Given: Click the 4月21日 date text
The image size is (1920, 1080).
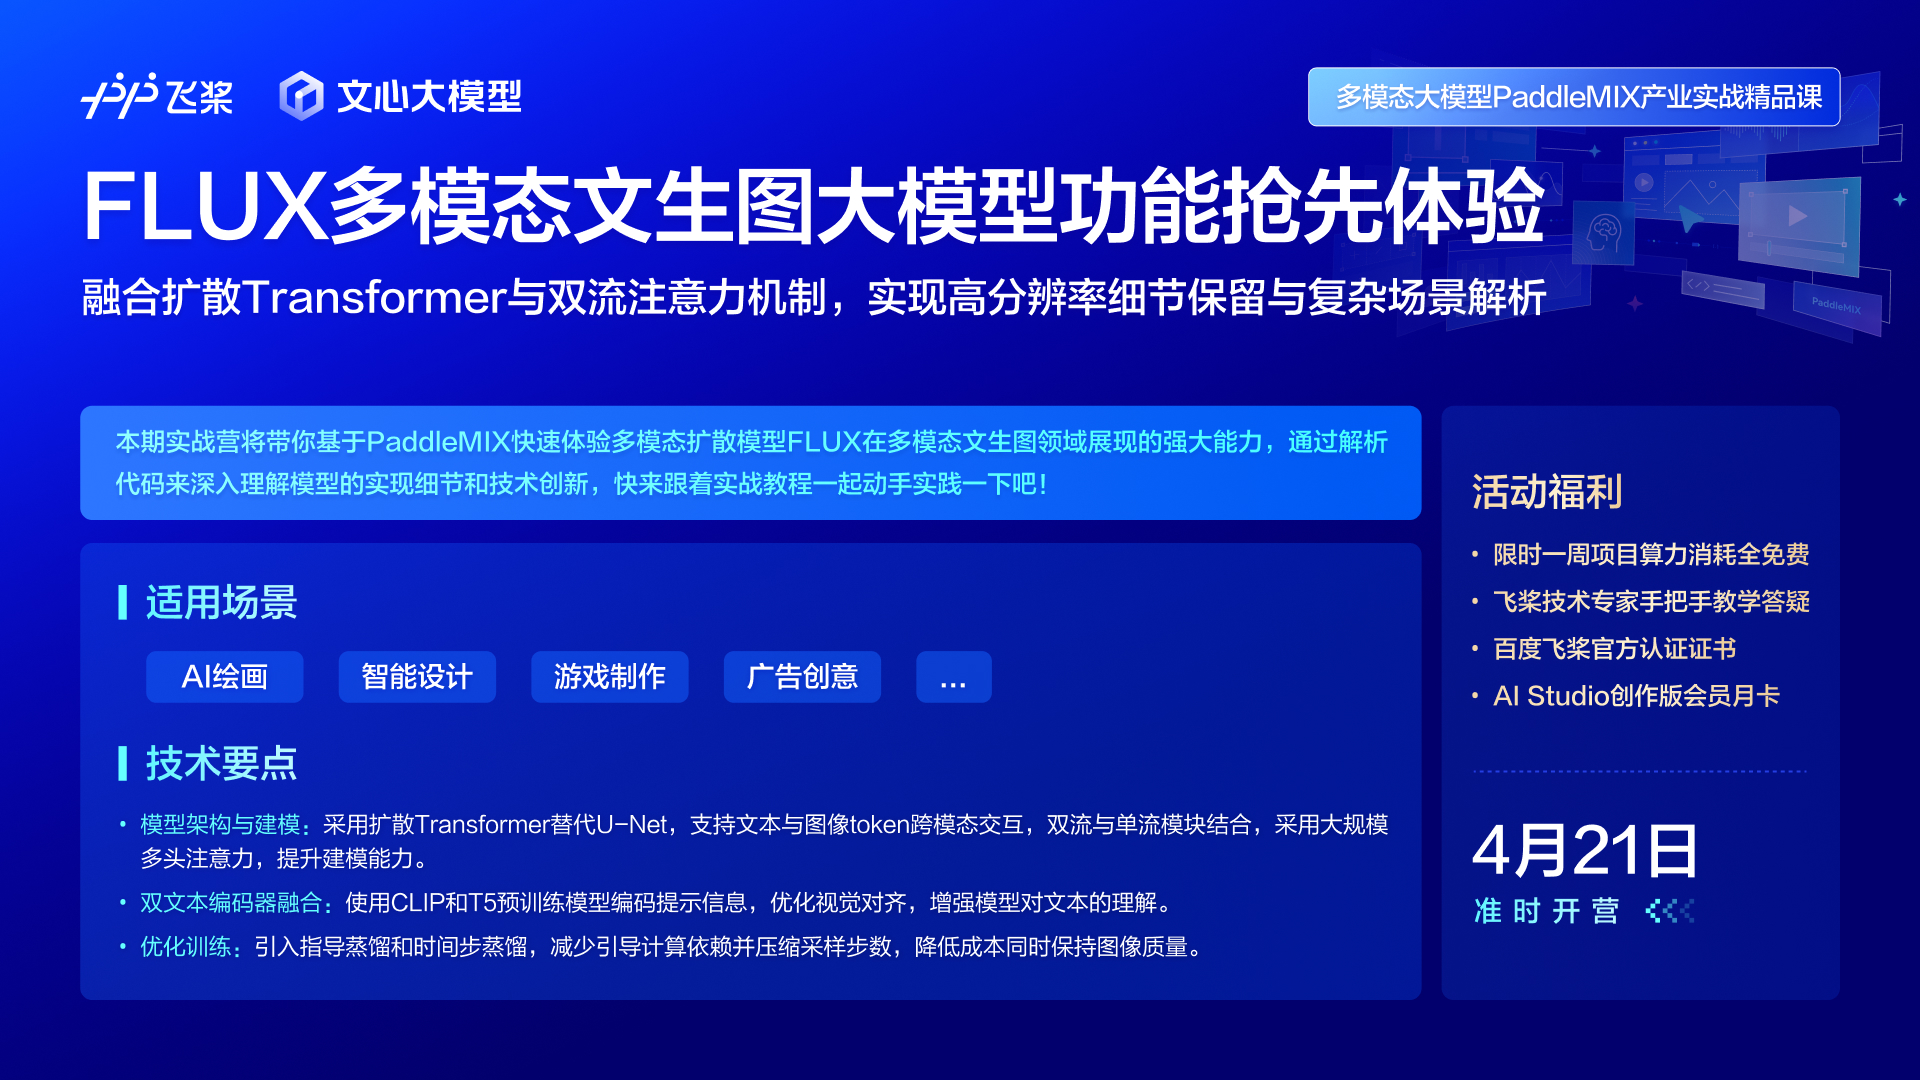Looking at the screenshot, I should coord(1584,851).
